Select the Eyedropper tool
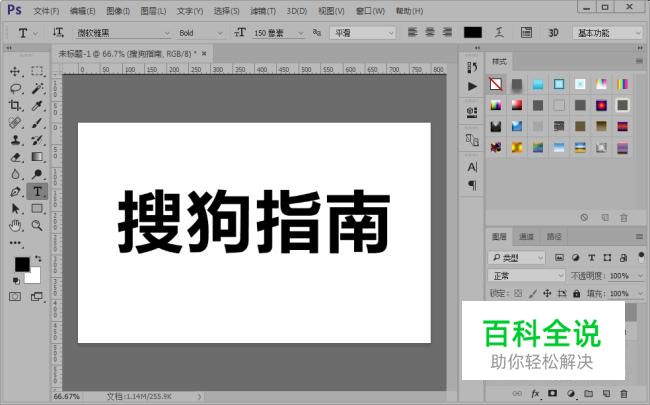Screen dimensions: 650x405 click(37, 106)
